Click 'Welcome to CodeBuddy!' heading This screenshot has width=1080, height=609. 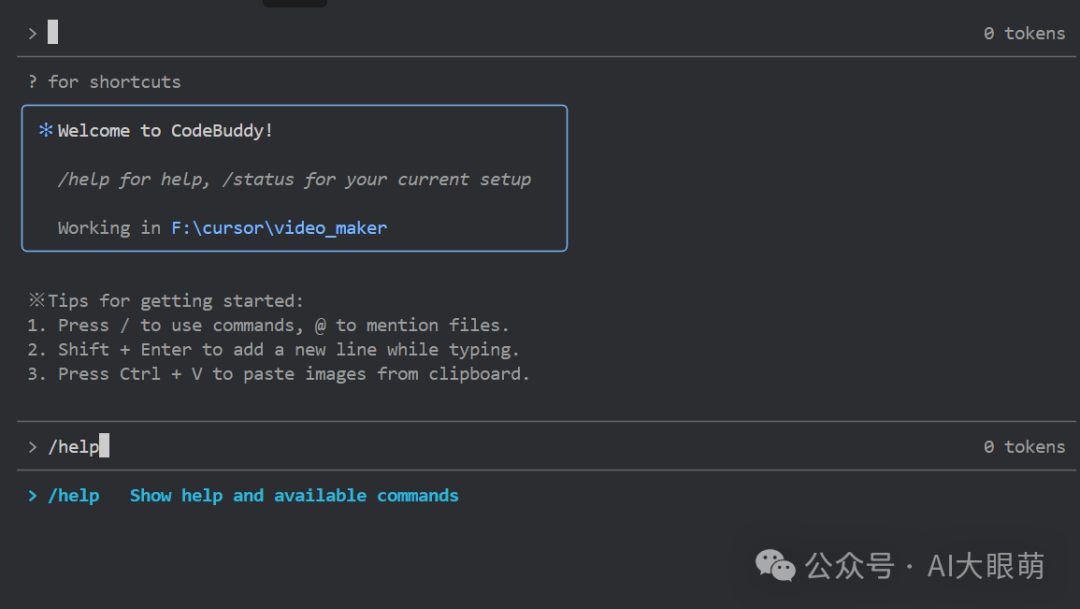[165, 131]
